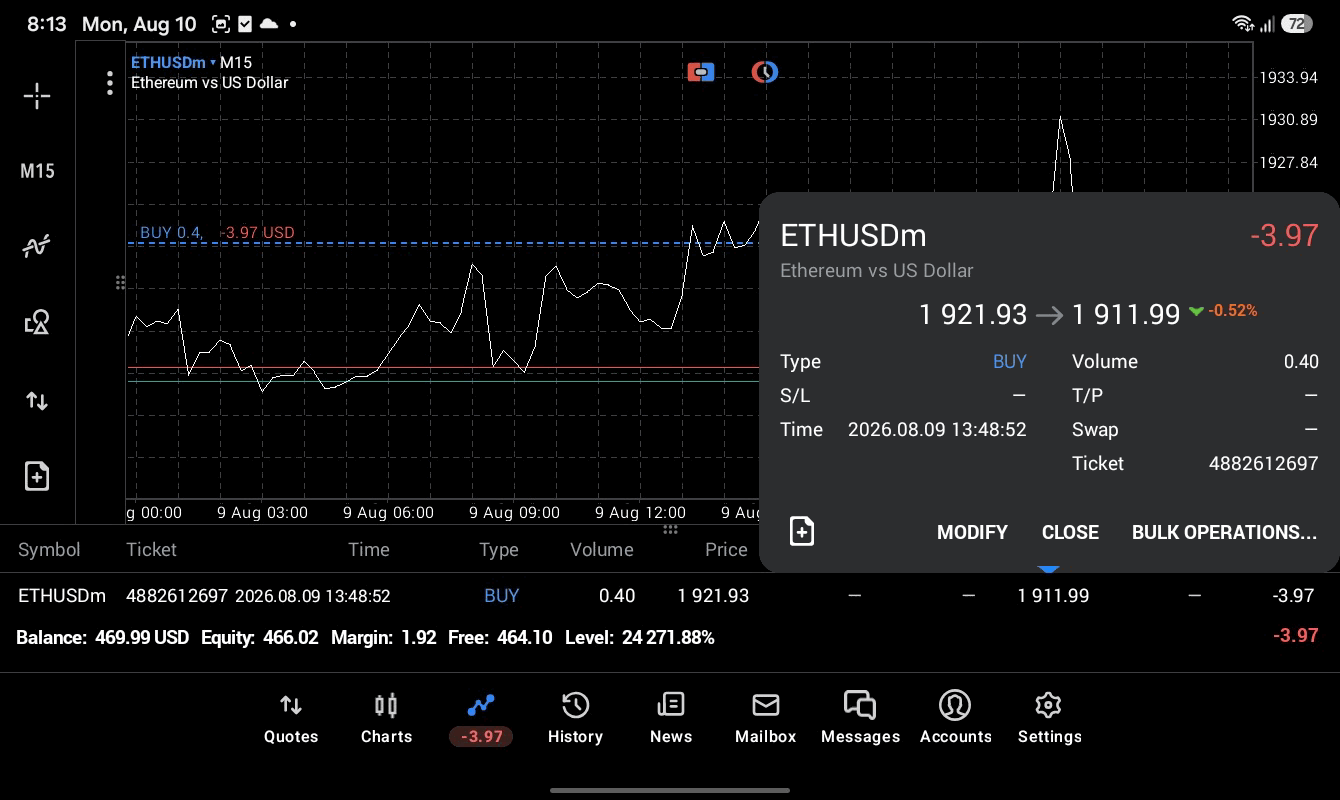This screenshot has width=1340, height=800.
Task: Open the Messages tab
Action: (x=860, y=718)
